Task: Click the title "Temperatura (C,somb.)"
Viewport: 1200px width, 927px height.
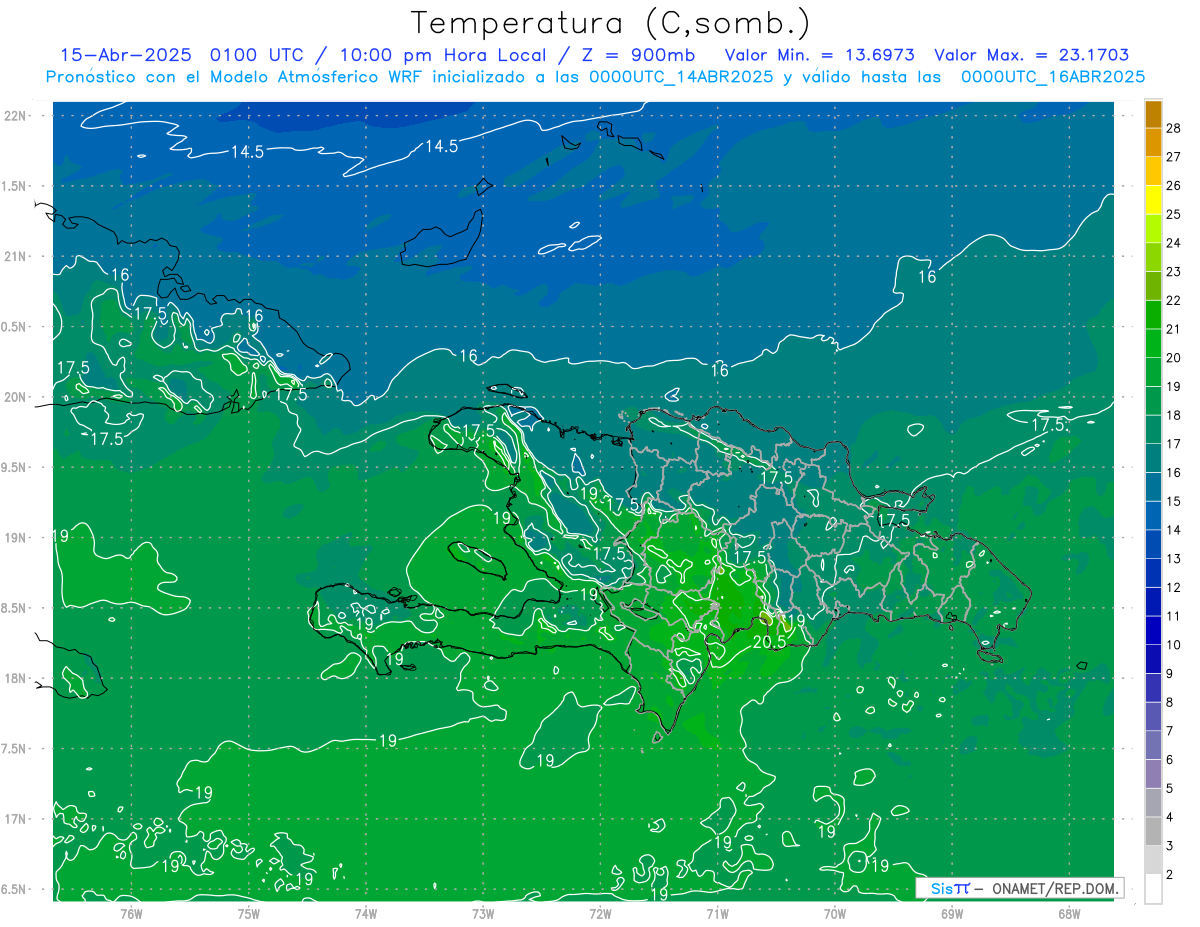Action: pos(611,23)
